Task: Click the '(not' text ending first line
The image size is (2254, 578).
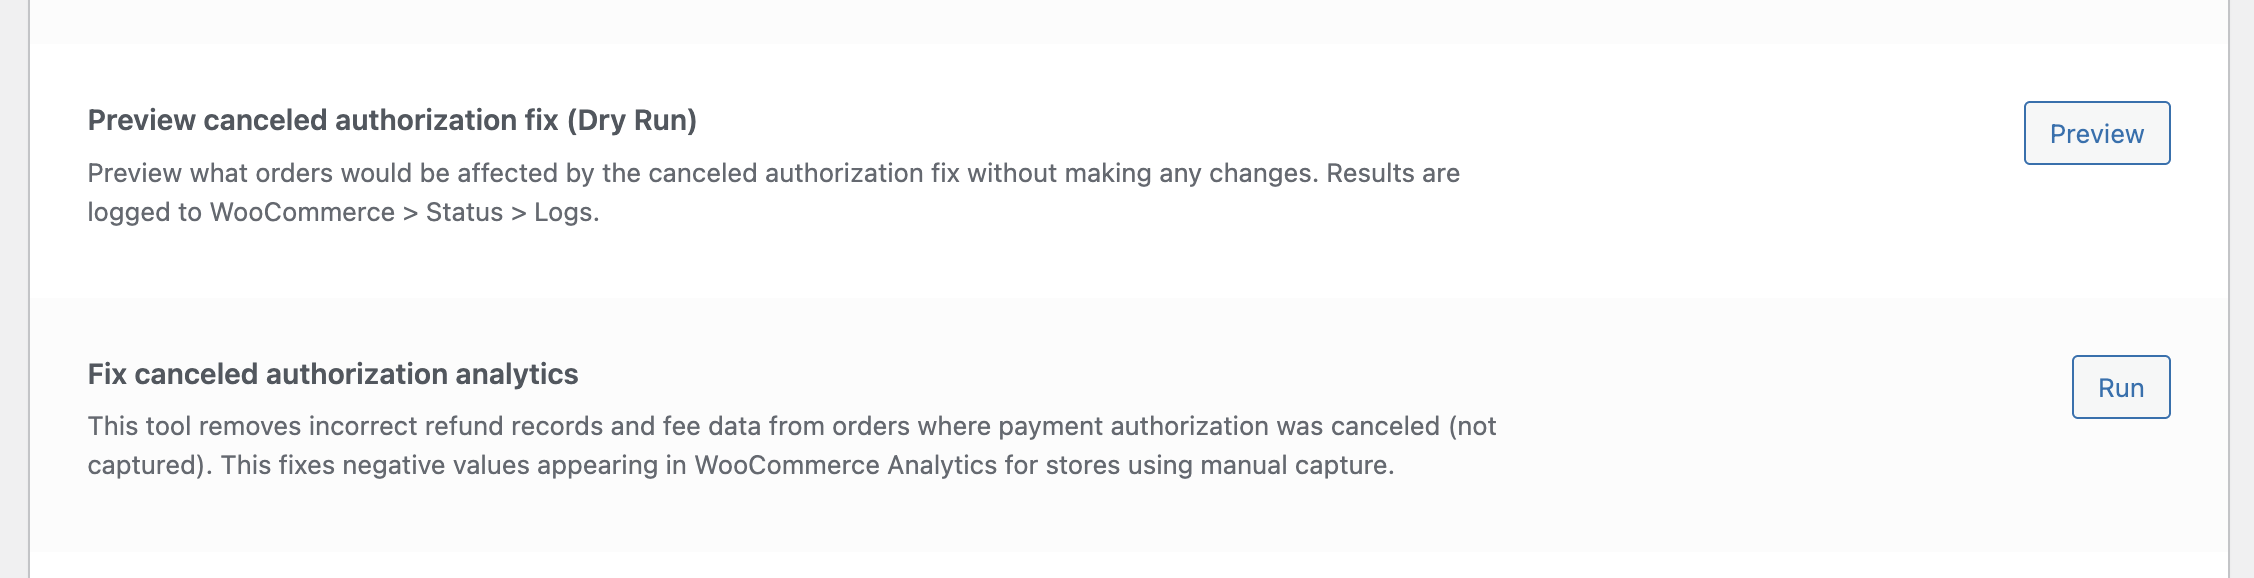Action: [1472, 426]
